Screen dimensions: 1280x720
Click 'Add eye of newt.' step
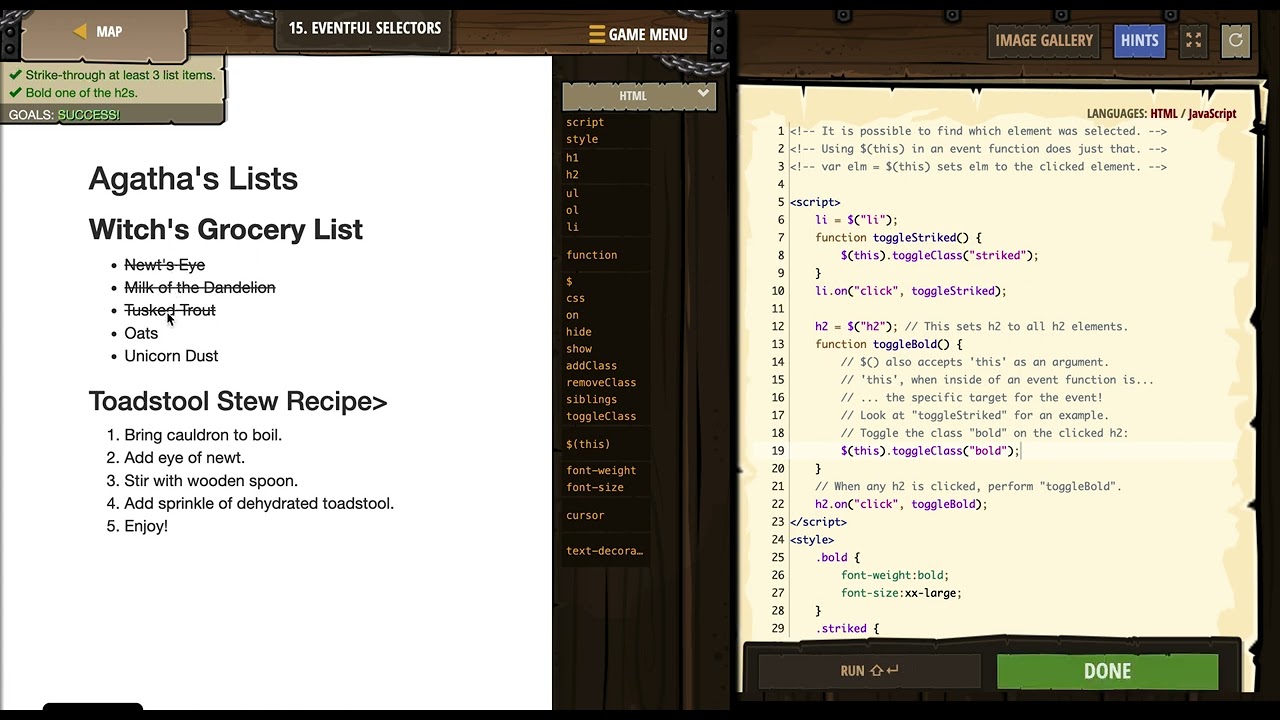(184, 458)
